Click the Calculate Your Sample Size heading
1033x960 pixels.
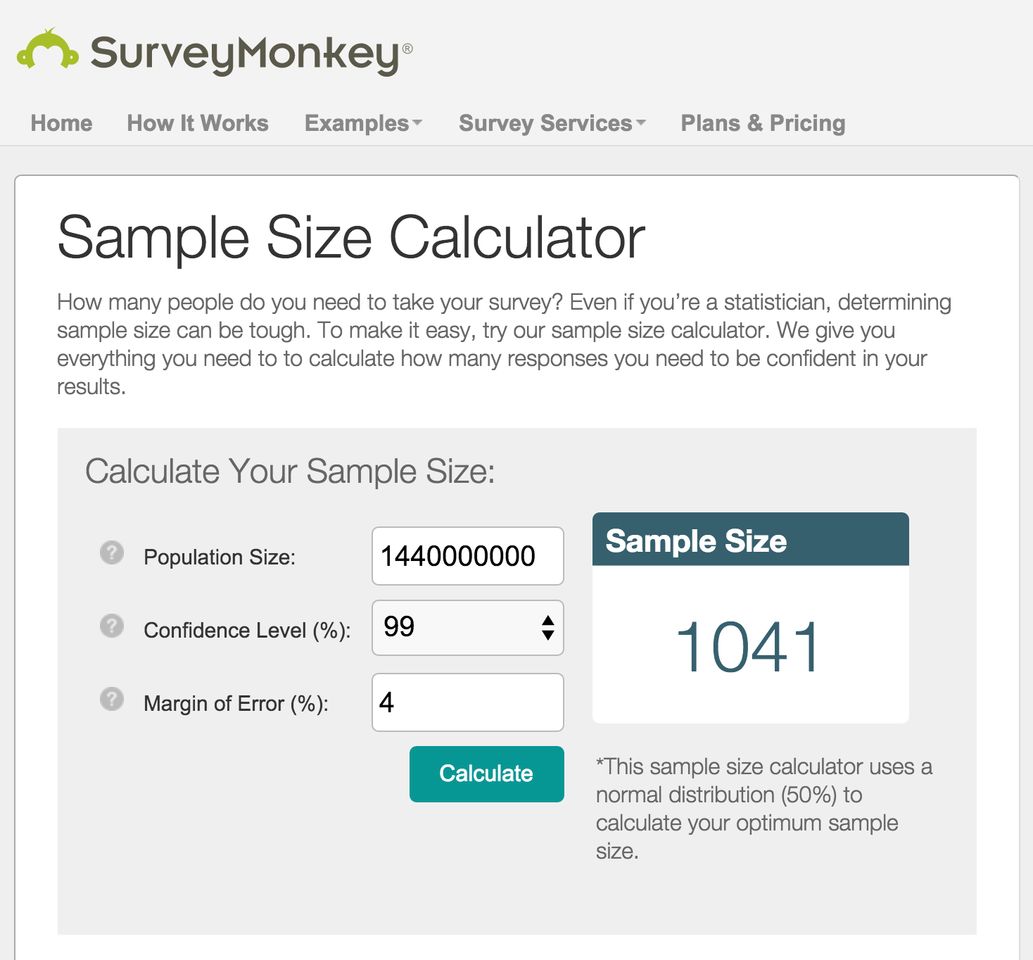click(x=290, y=472)
